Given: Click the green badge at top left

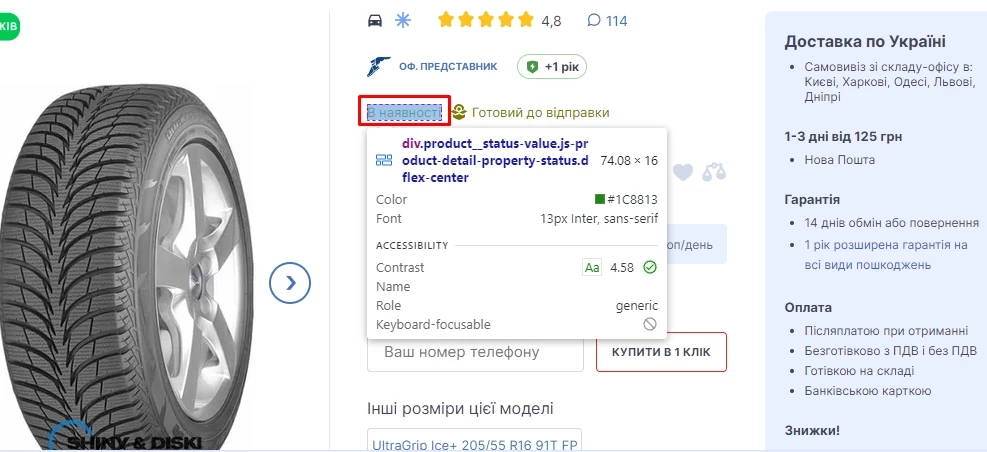Looking at the screenshot, I should pos(9,26).
